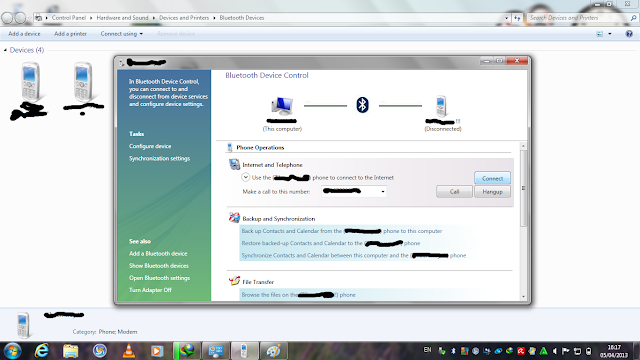Collapse the Devices (4) group
The width and height of the screenshot is (640, 360).
pyautogui.click(x=5, y=50)
